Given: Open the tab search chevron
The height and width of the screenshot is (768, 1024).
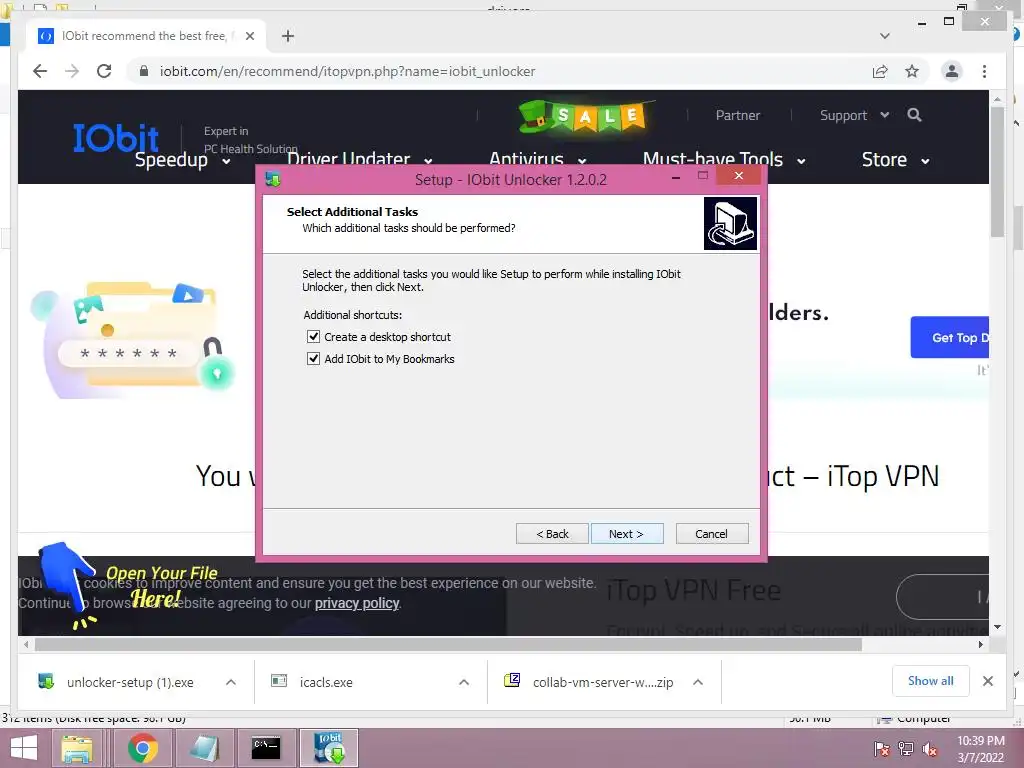Looking at the screenshot, I should [885, 36].
